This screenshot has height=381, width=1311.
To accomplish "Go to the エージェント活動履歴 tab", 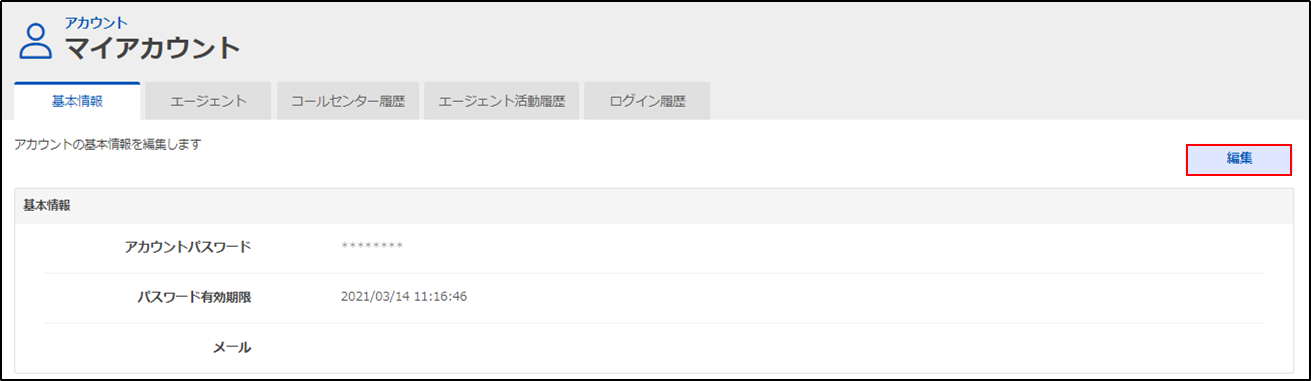I will click(501, 101).
